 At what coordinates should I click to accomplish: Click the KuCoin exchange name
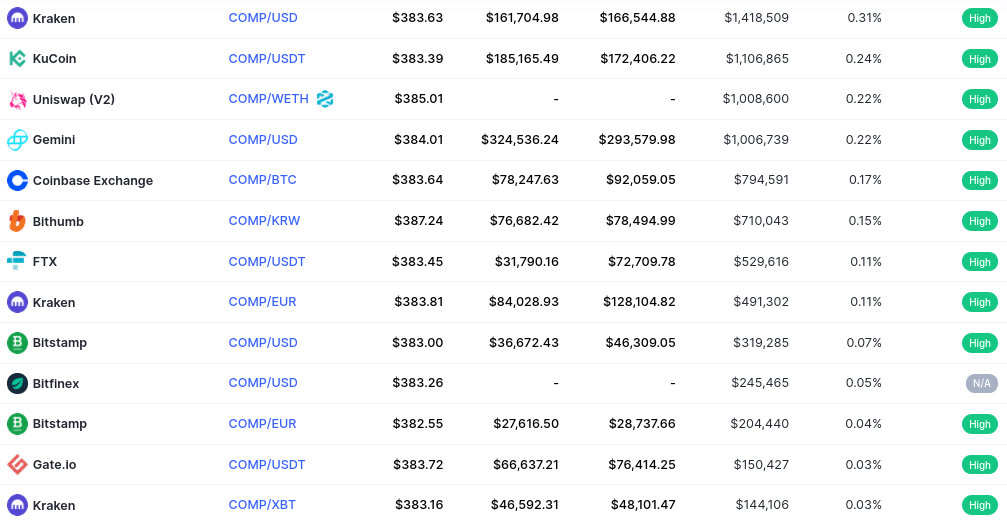[55, 58]
